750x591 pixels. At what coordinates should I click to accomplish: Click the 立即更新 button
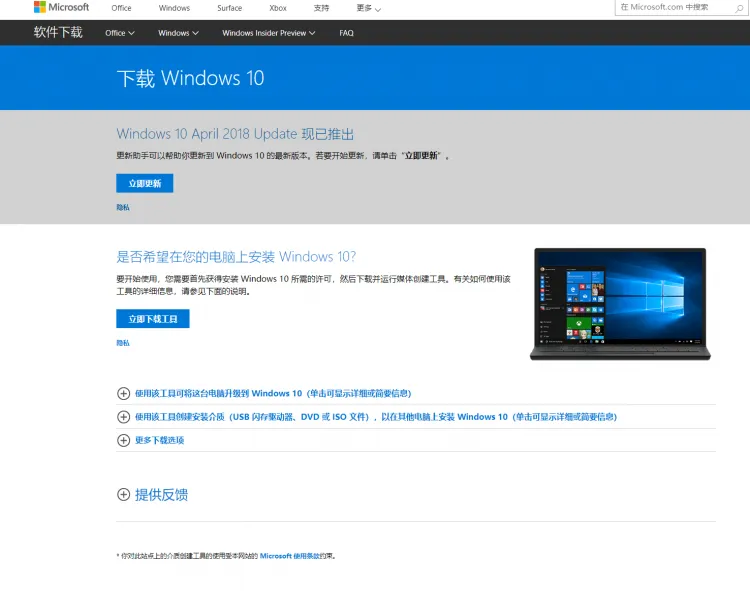pyautogui.click(x=145, y=184)
